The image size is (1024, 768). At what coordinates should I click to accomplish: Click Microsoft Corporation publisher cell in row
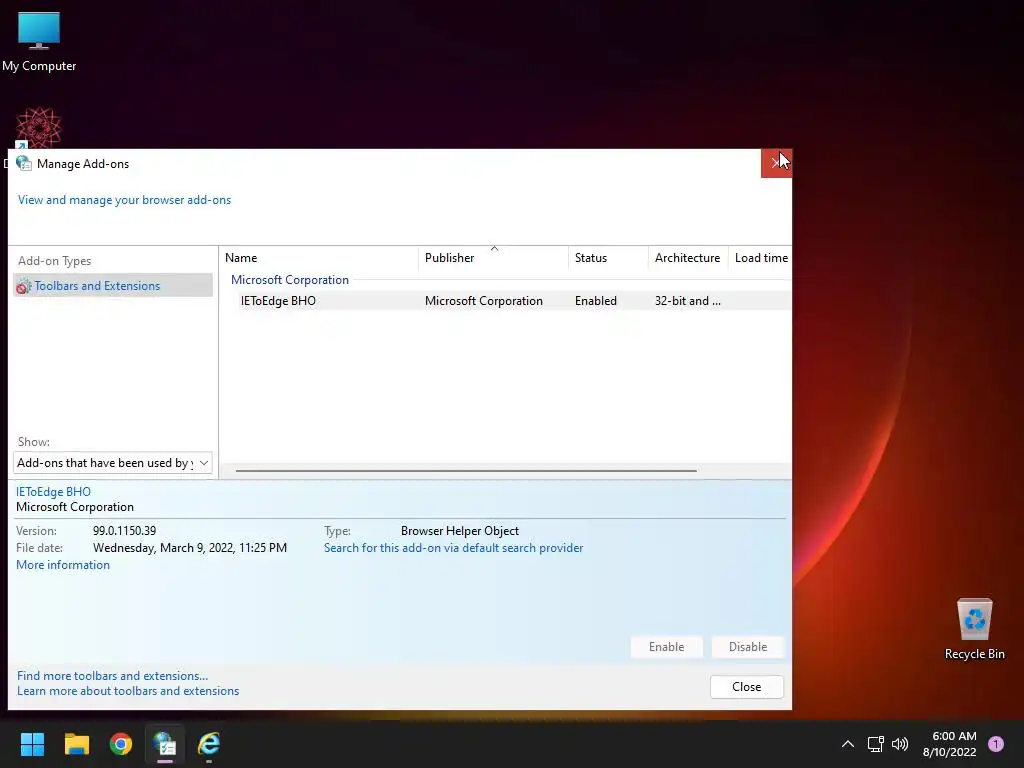(x=483, y=301)
